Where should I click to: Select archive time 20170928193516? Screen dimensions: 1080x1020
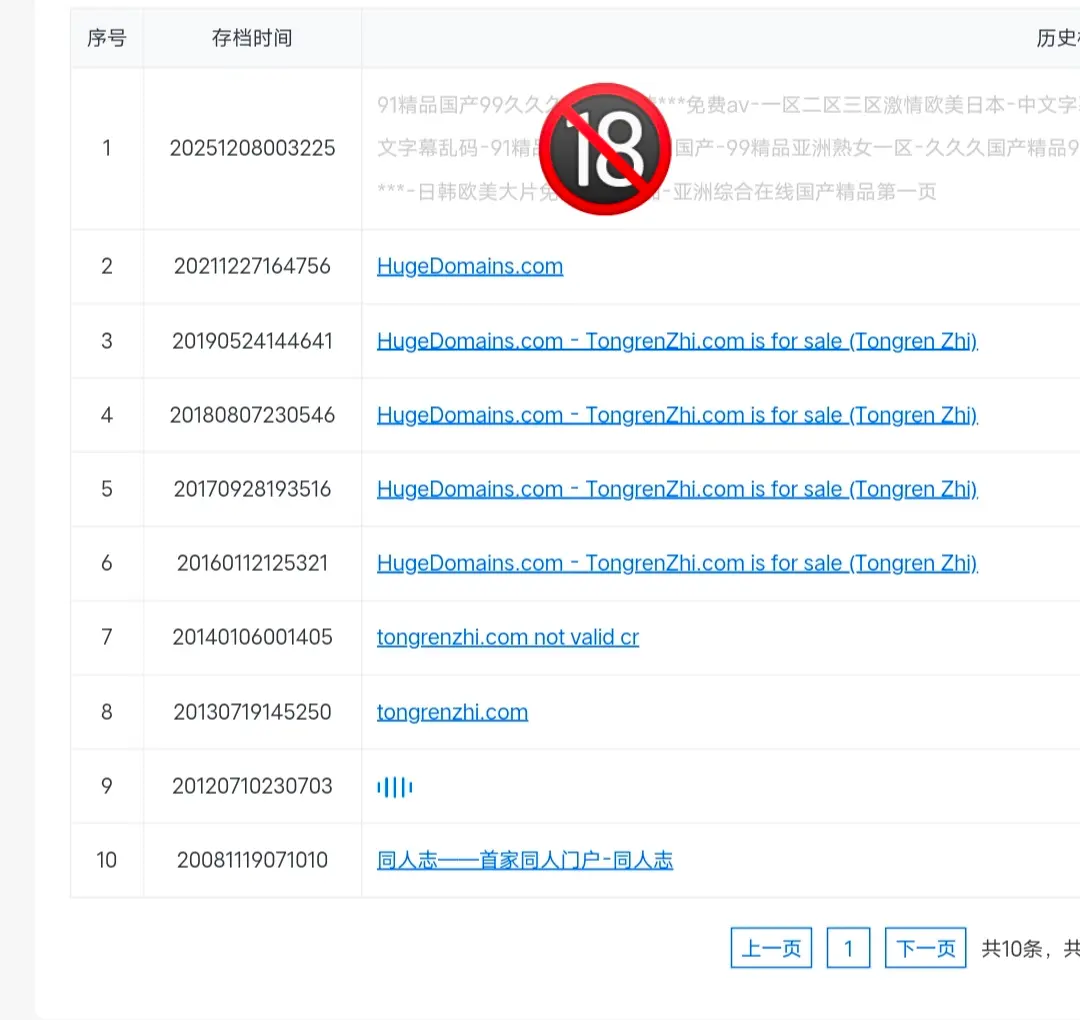tap(252, 489)
